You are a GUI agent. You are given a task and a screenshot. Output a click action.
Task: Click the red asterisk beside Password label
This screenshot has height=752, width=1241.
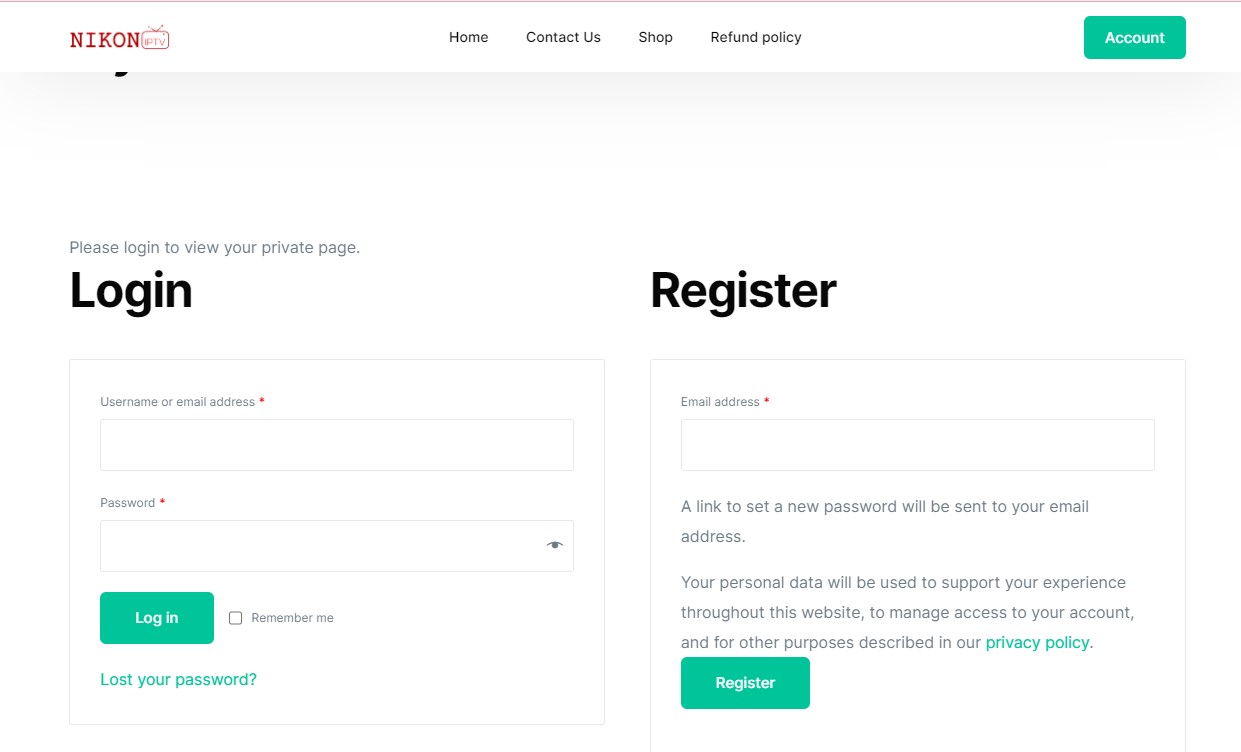[162, 502]
